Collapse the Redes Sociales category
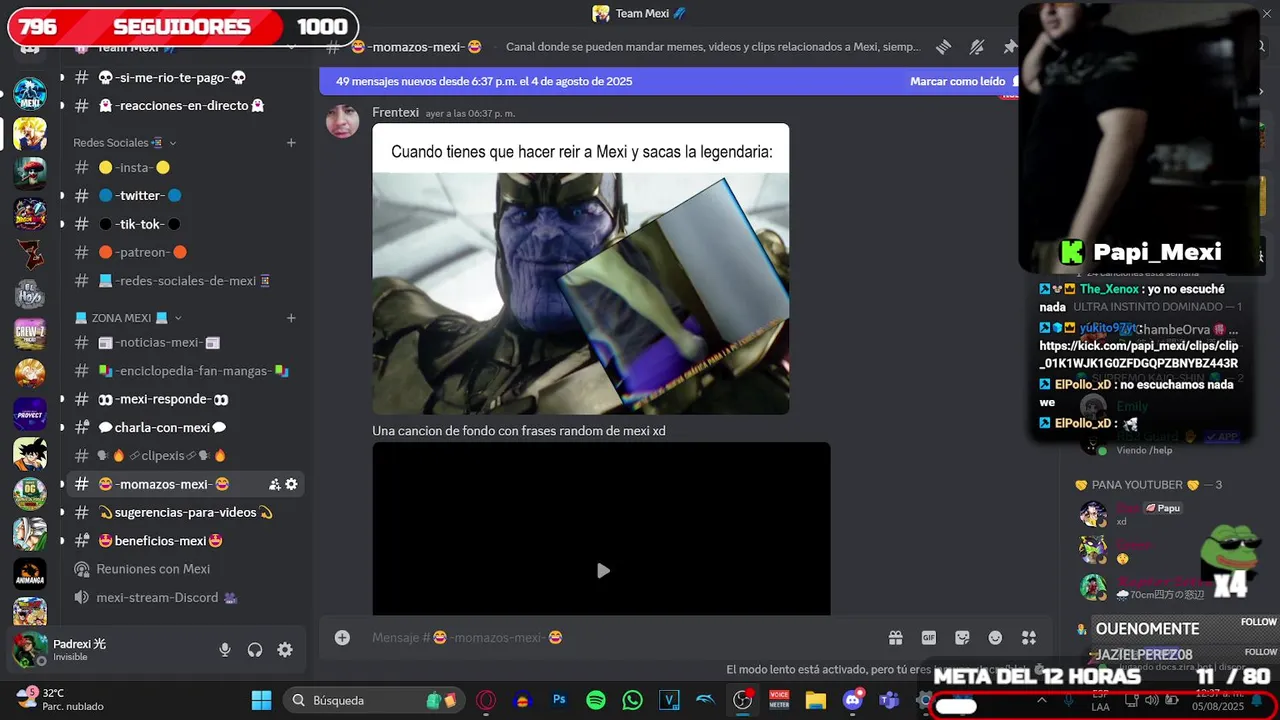Viewport: 1280px width, 720px height. pyautogui.click(x=124, y=143)
